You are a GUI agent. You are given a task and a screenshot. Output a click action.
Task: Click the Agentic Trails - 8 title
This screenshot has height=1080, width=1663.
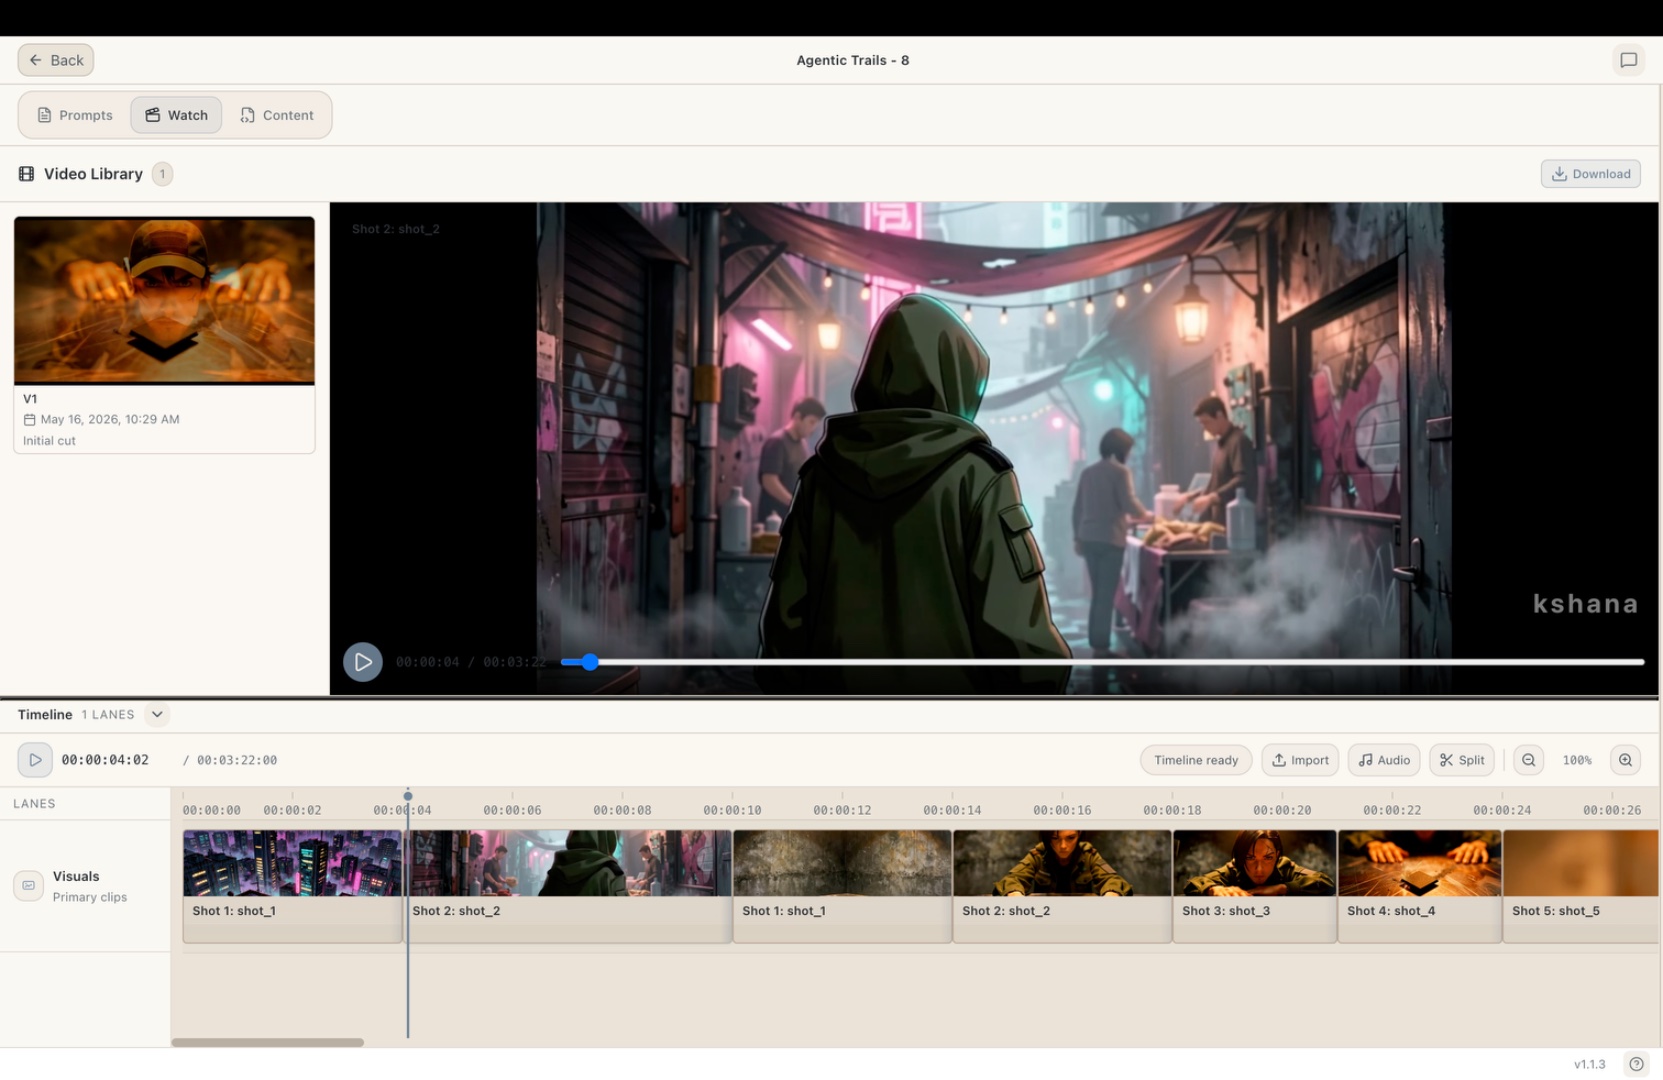pyautogui.click(x=853, y=60)
